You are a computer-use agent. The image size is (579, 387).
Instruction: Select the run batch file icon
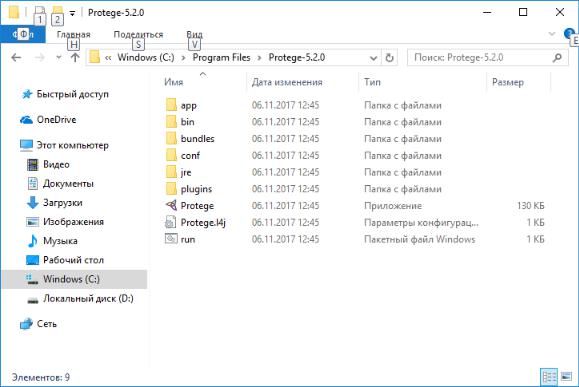point(171,239)
